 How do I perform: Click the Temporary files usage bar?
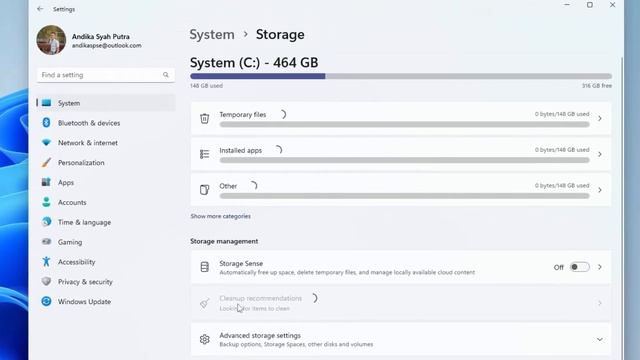coord(404,124)
